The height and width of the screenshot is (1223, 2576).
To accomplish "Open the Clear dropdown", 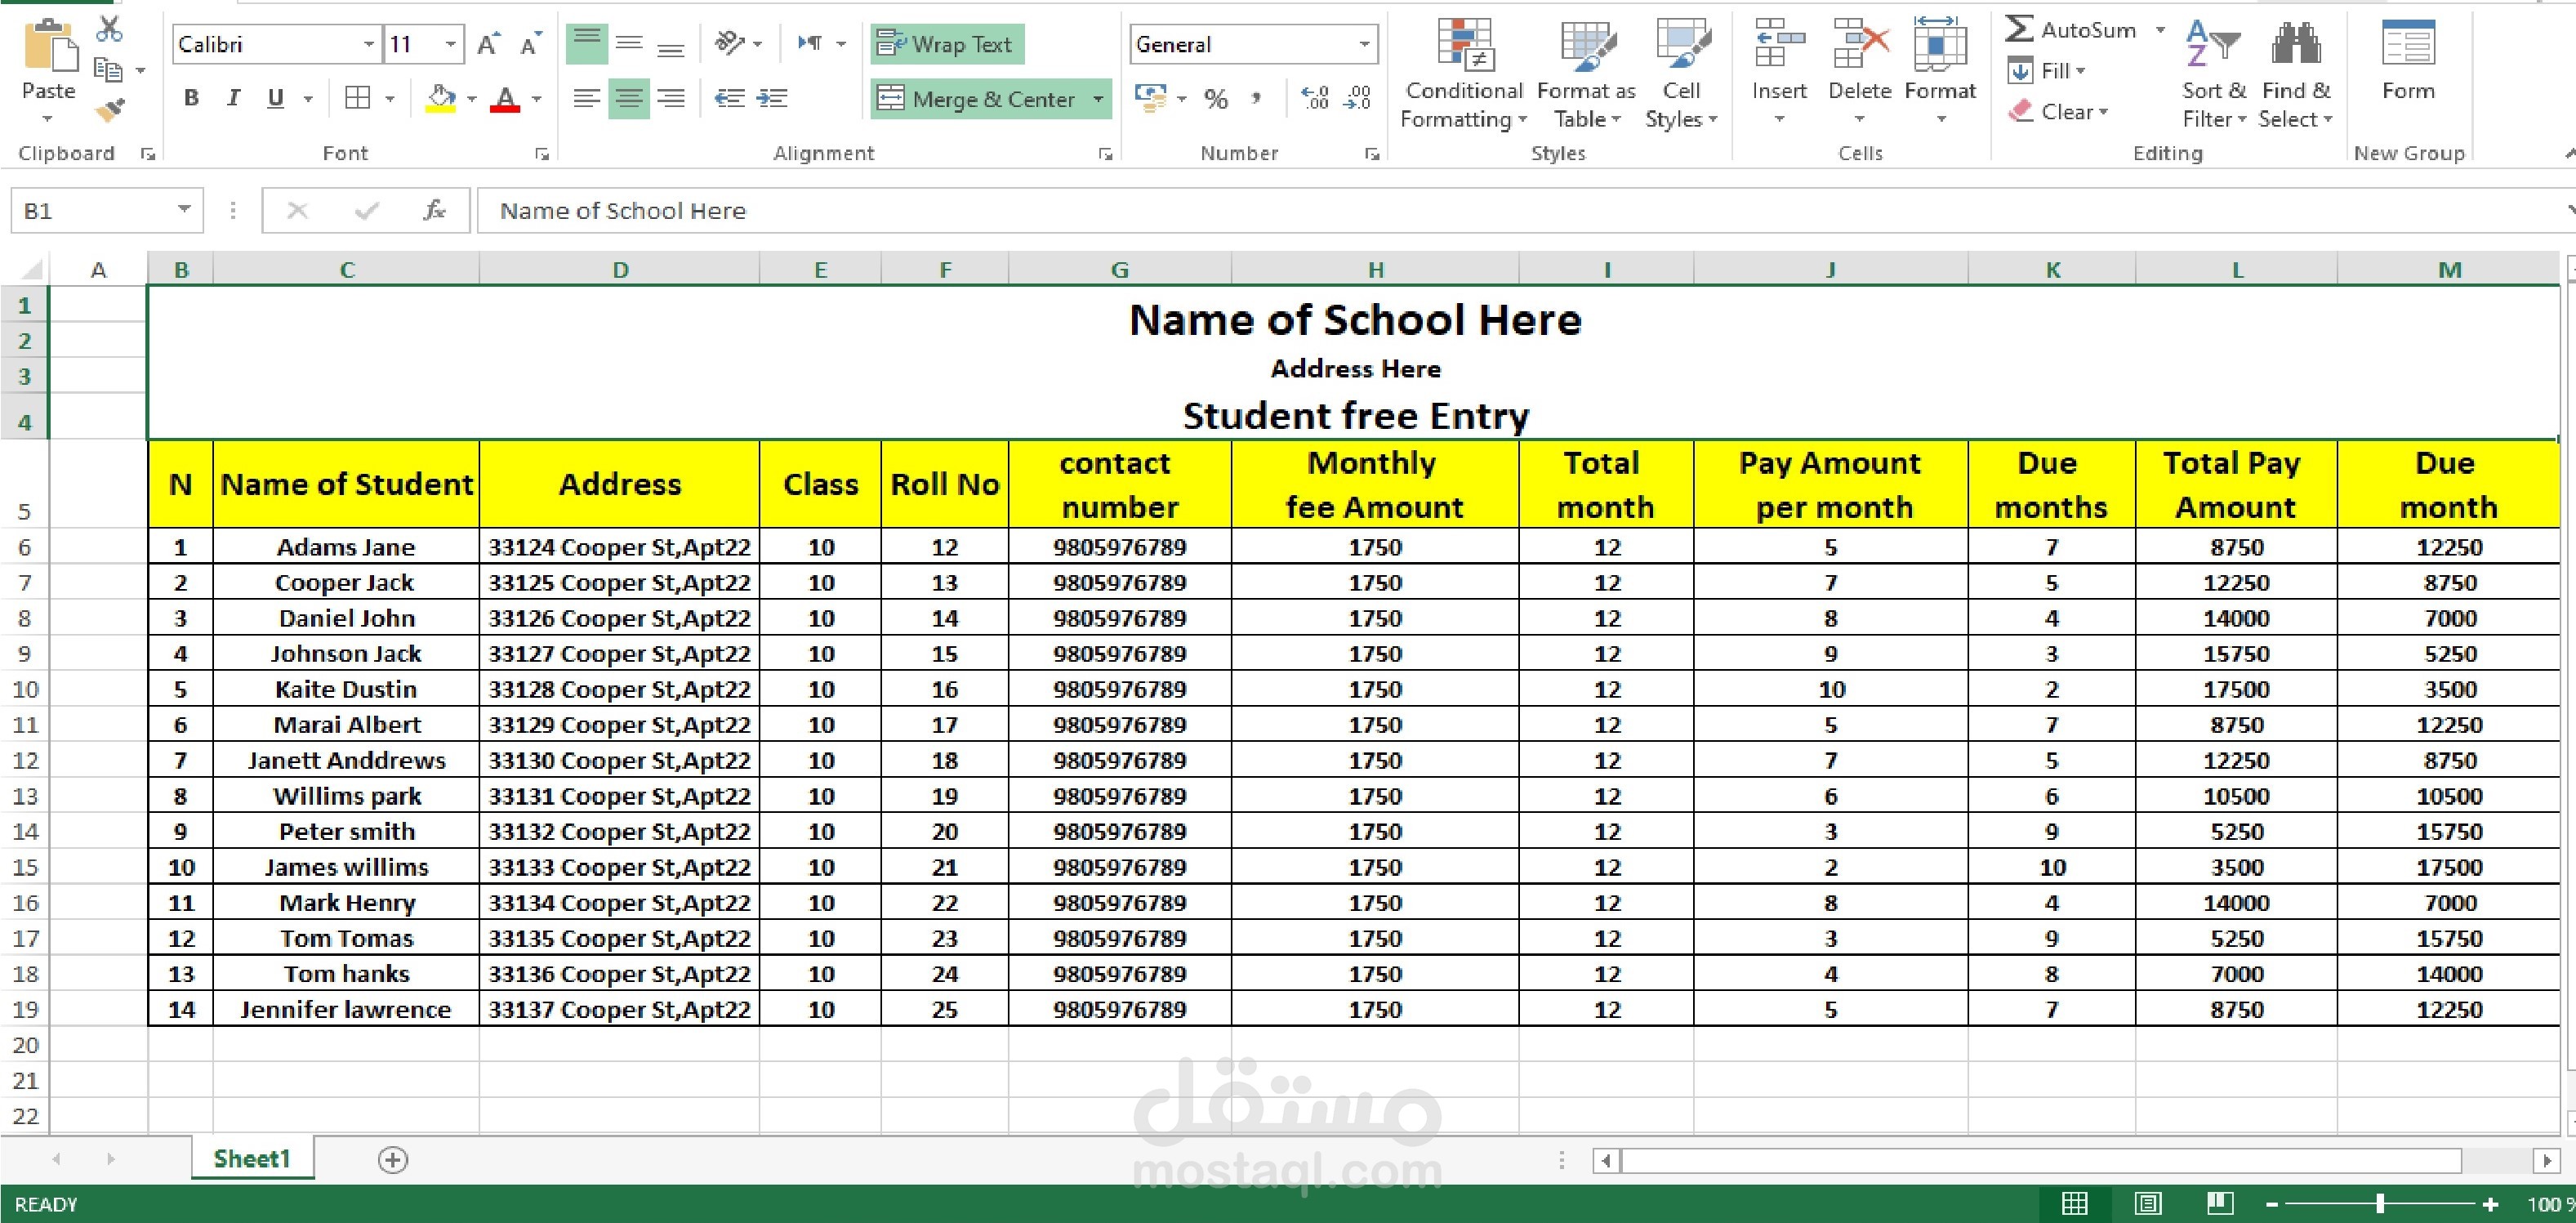I will click(x=2058, y=111).
